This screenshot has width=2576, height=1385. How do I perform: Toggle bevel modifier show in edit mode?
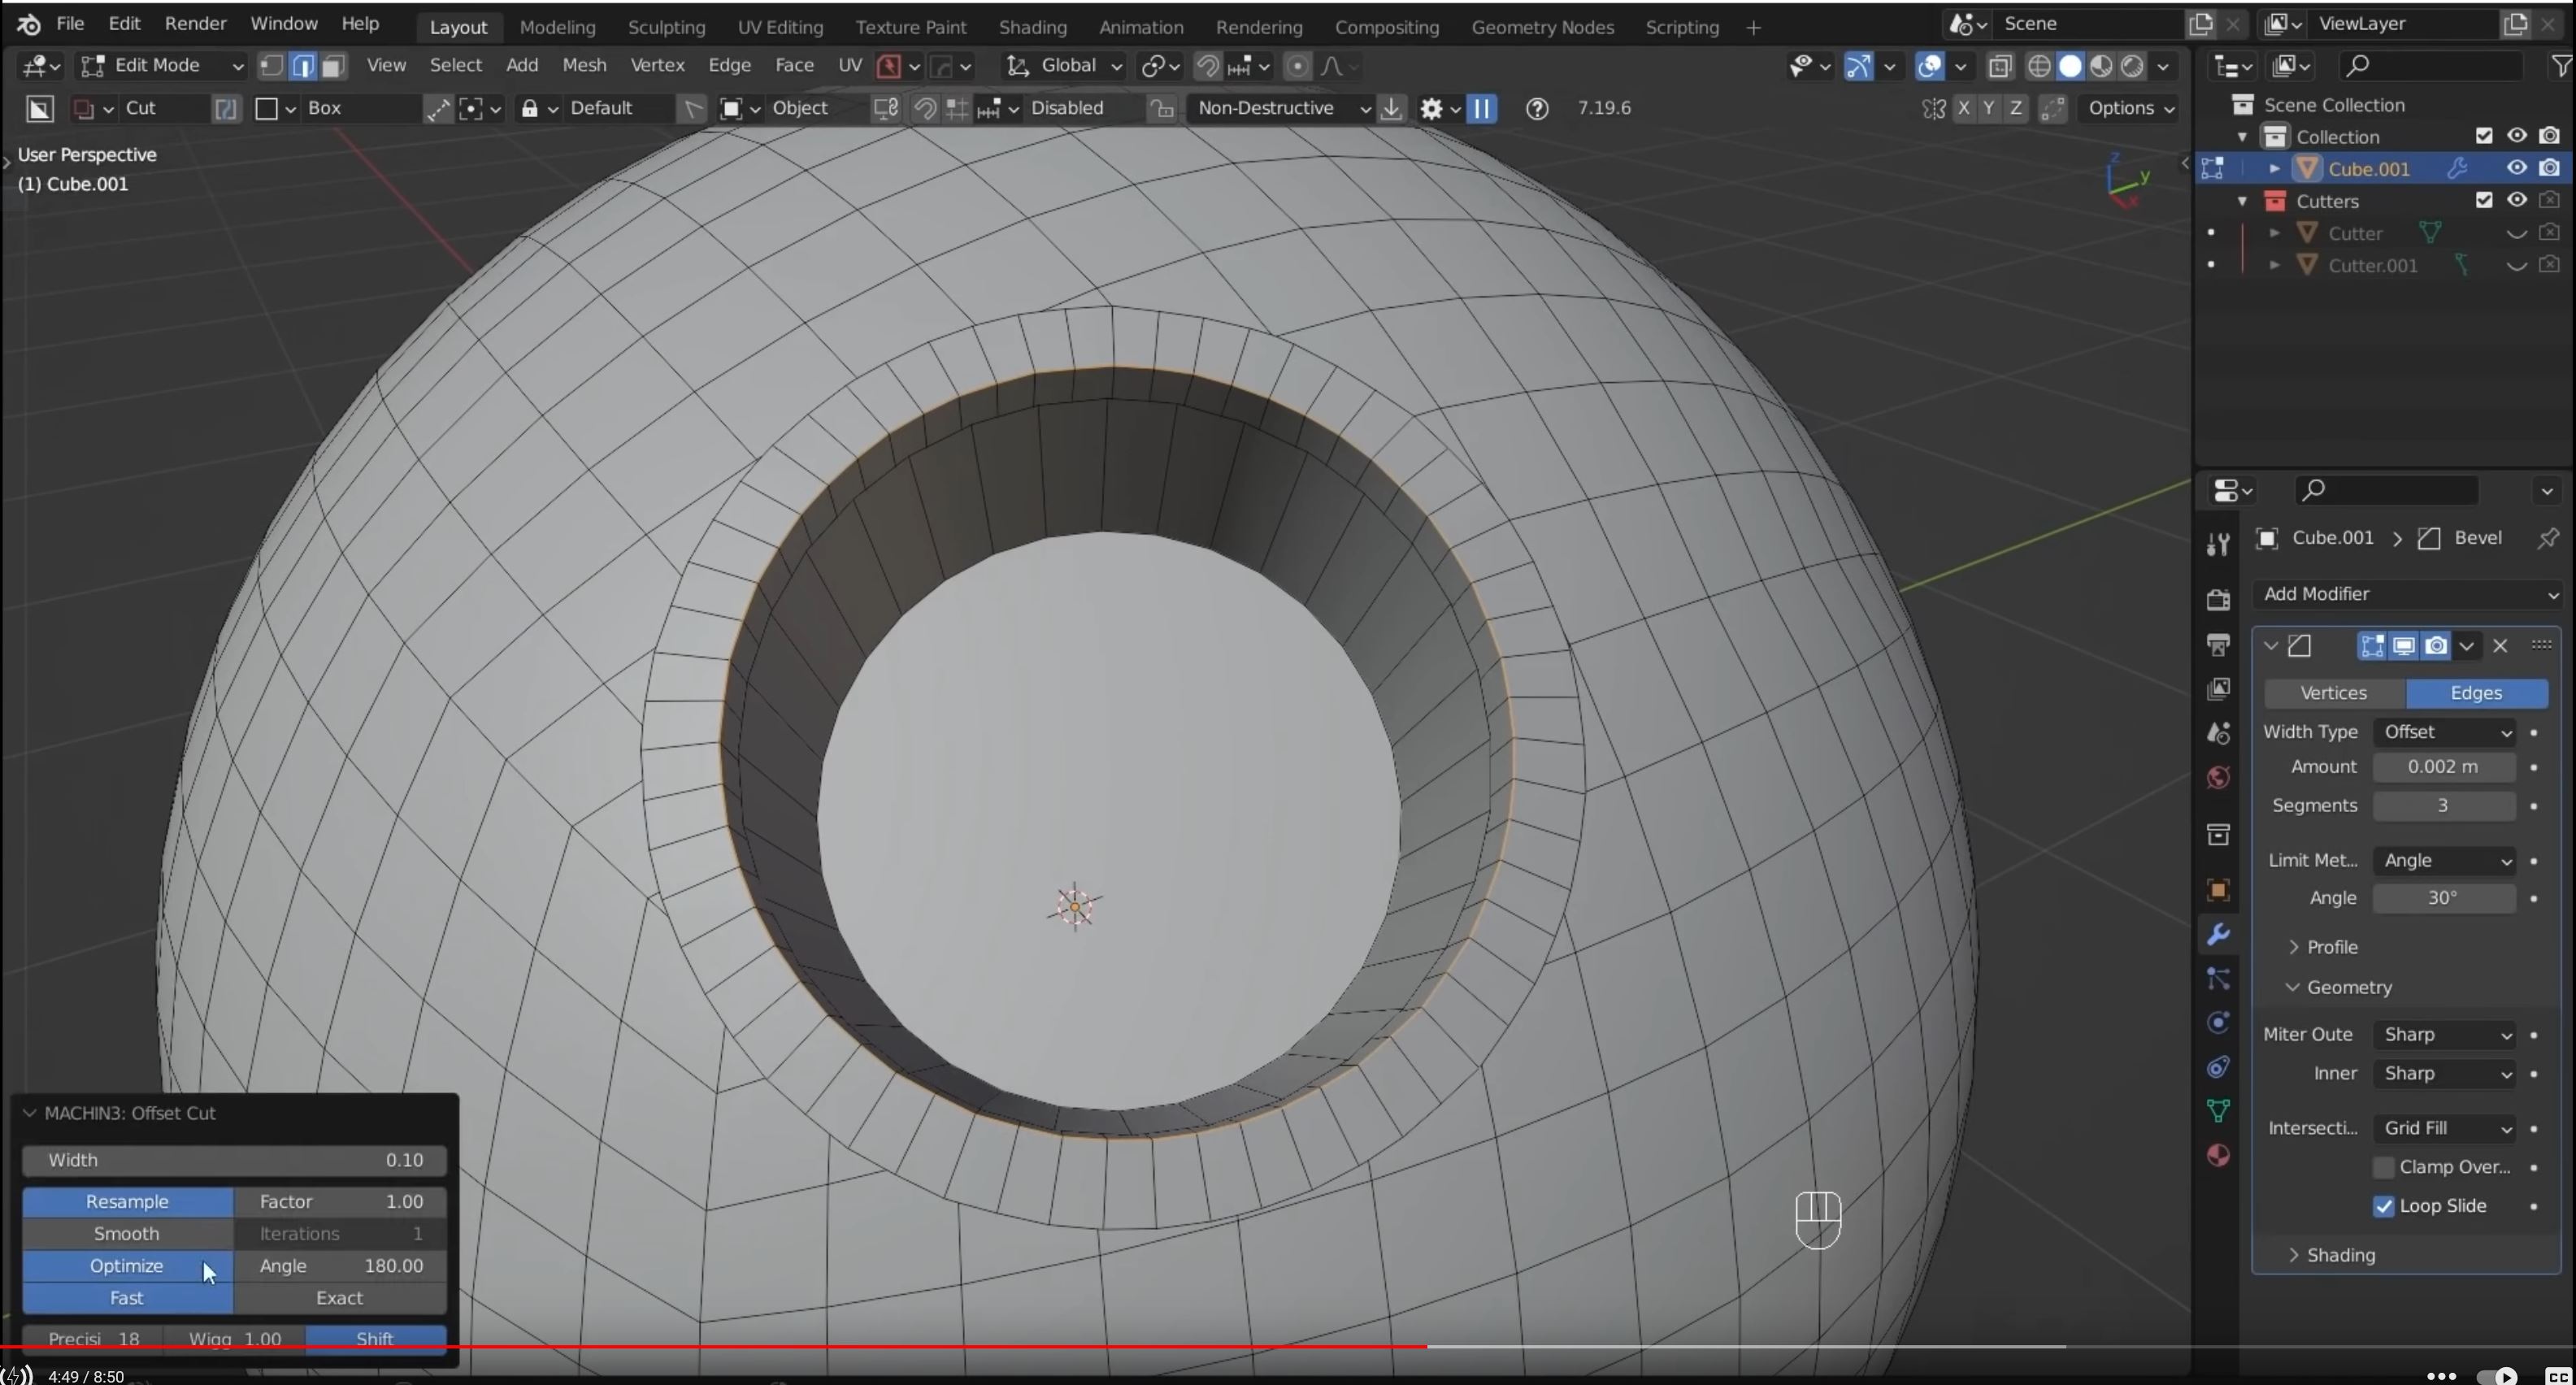[x=2372, y=646]
